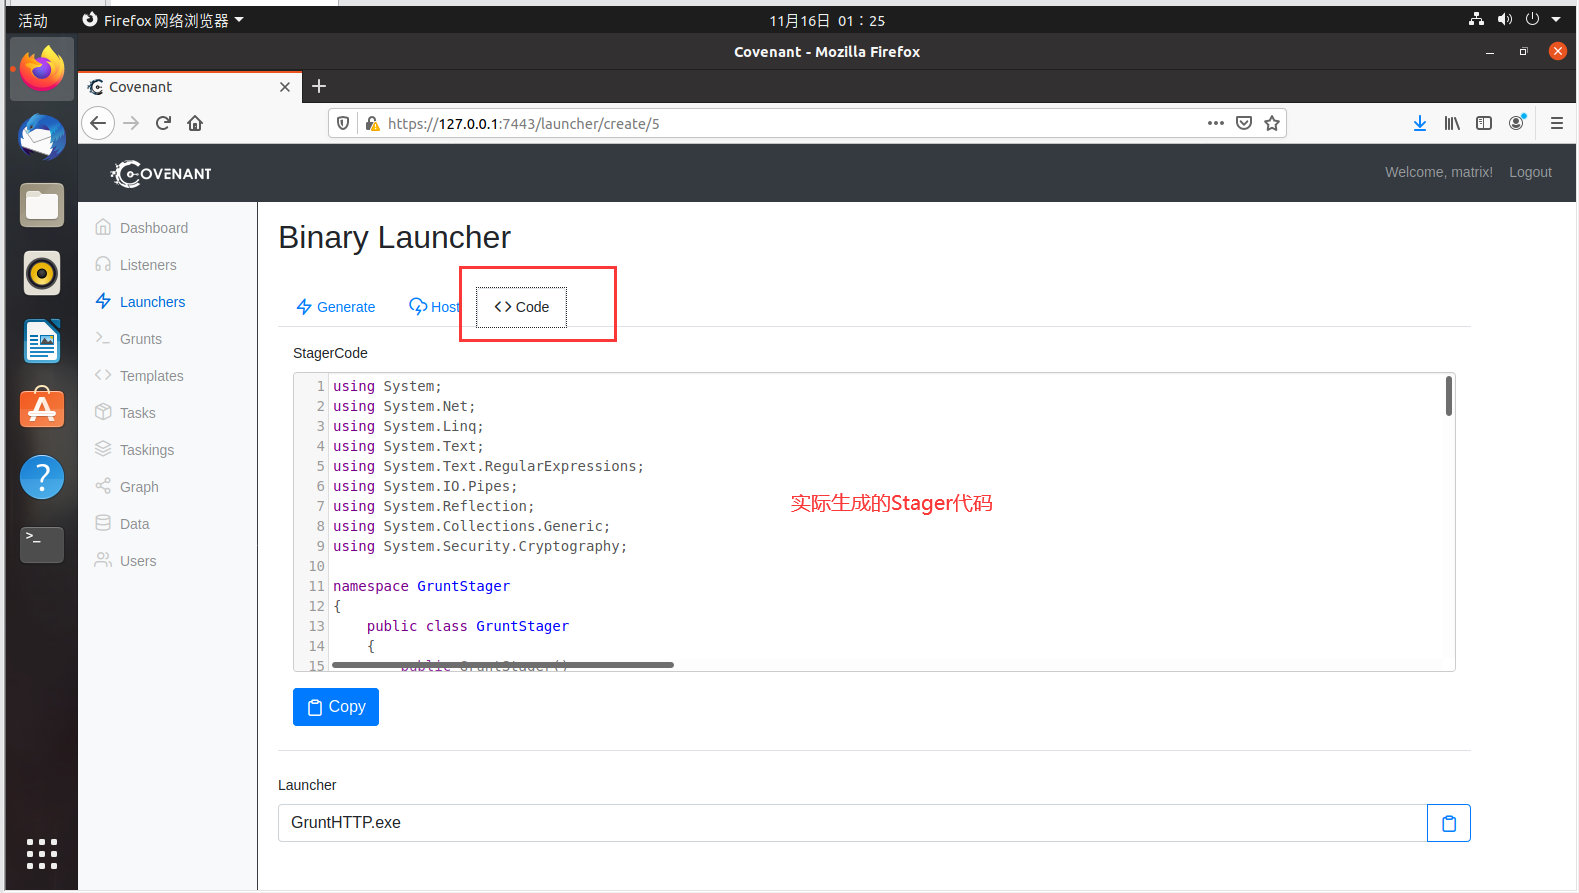Image resolution: width=1579 pixels, height=893 pixels.
Task: Click the code editor horizontal scrollbar
Action: (x=502, y=664)
